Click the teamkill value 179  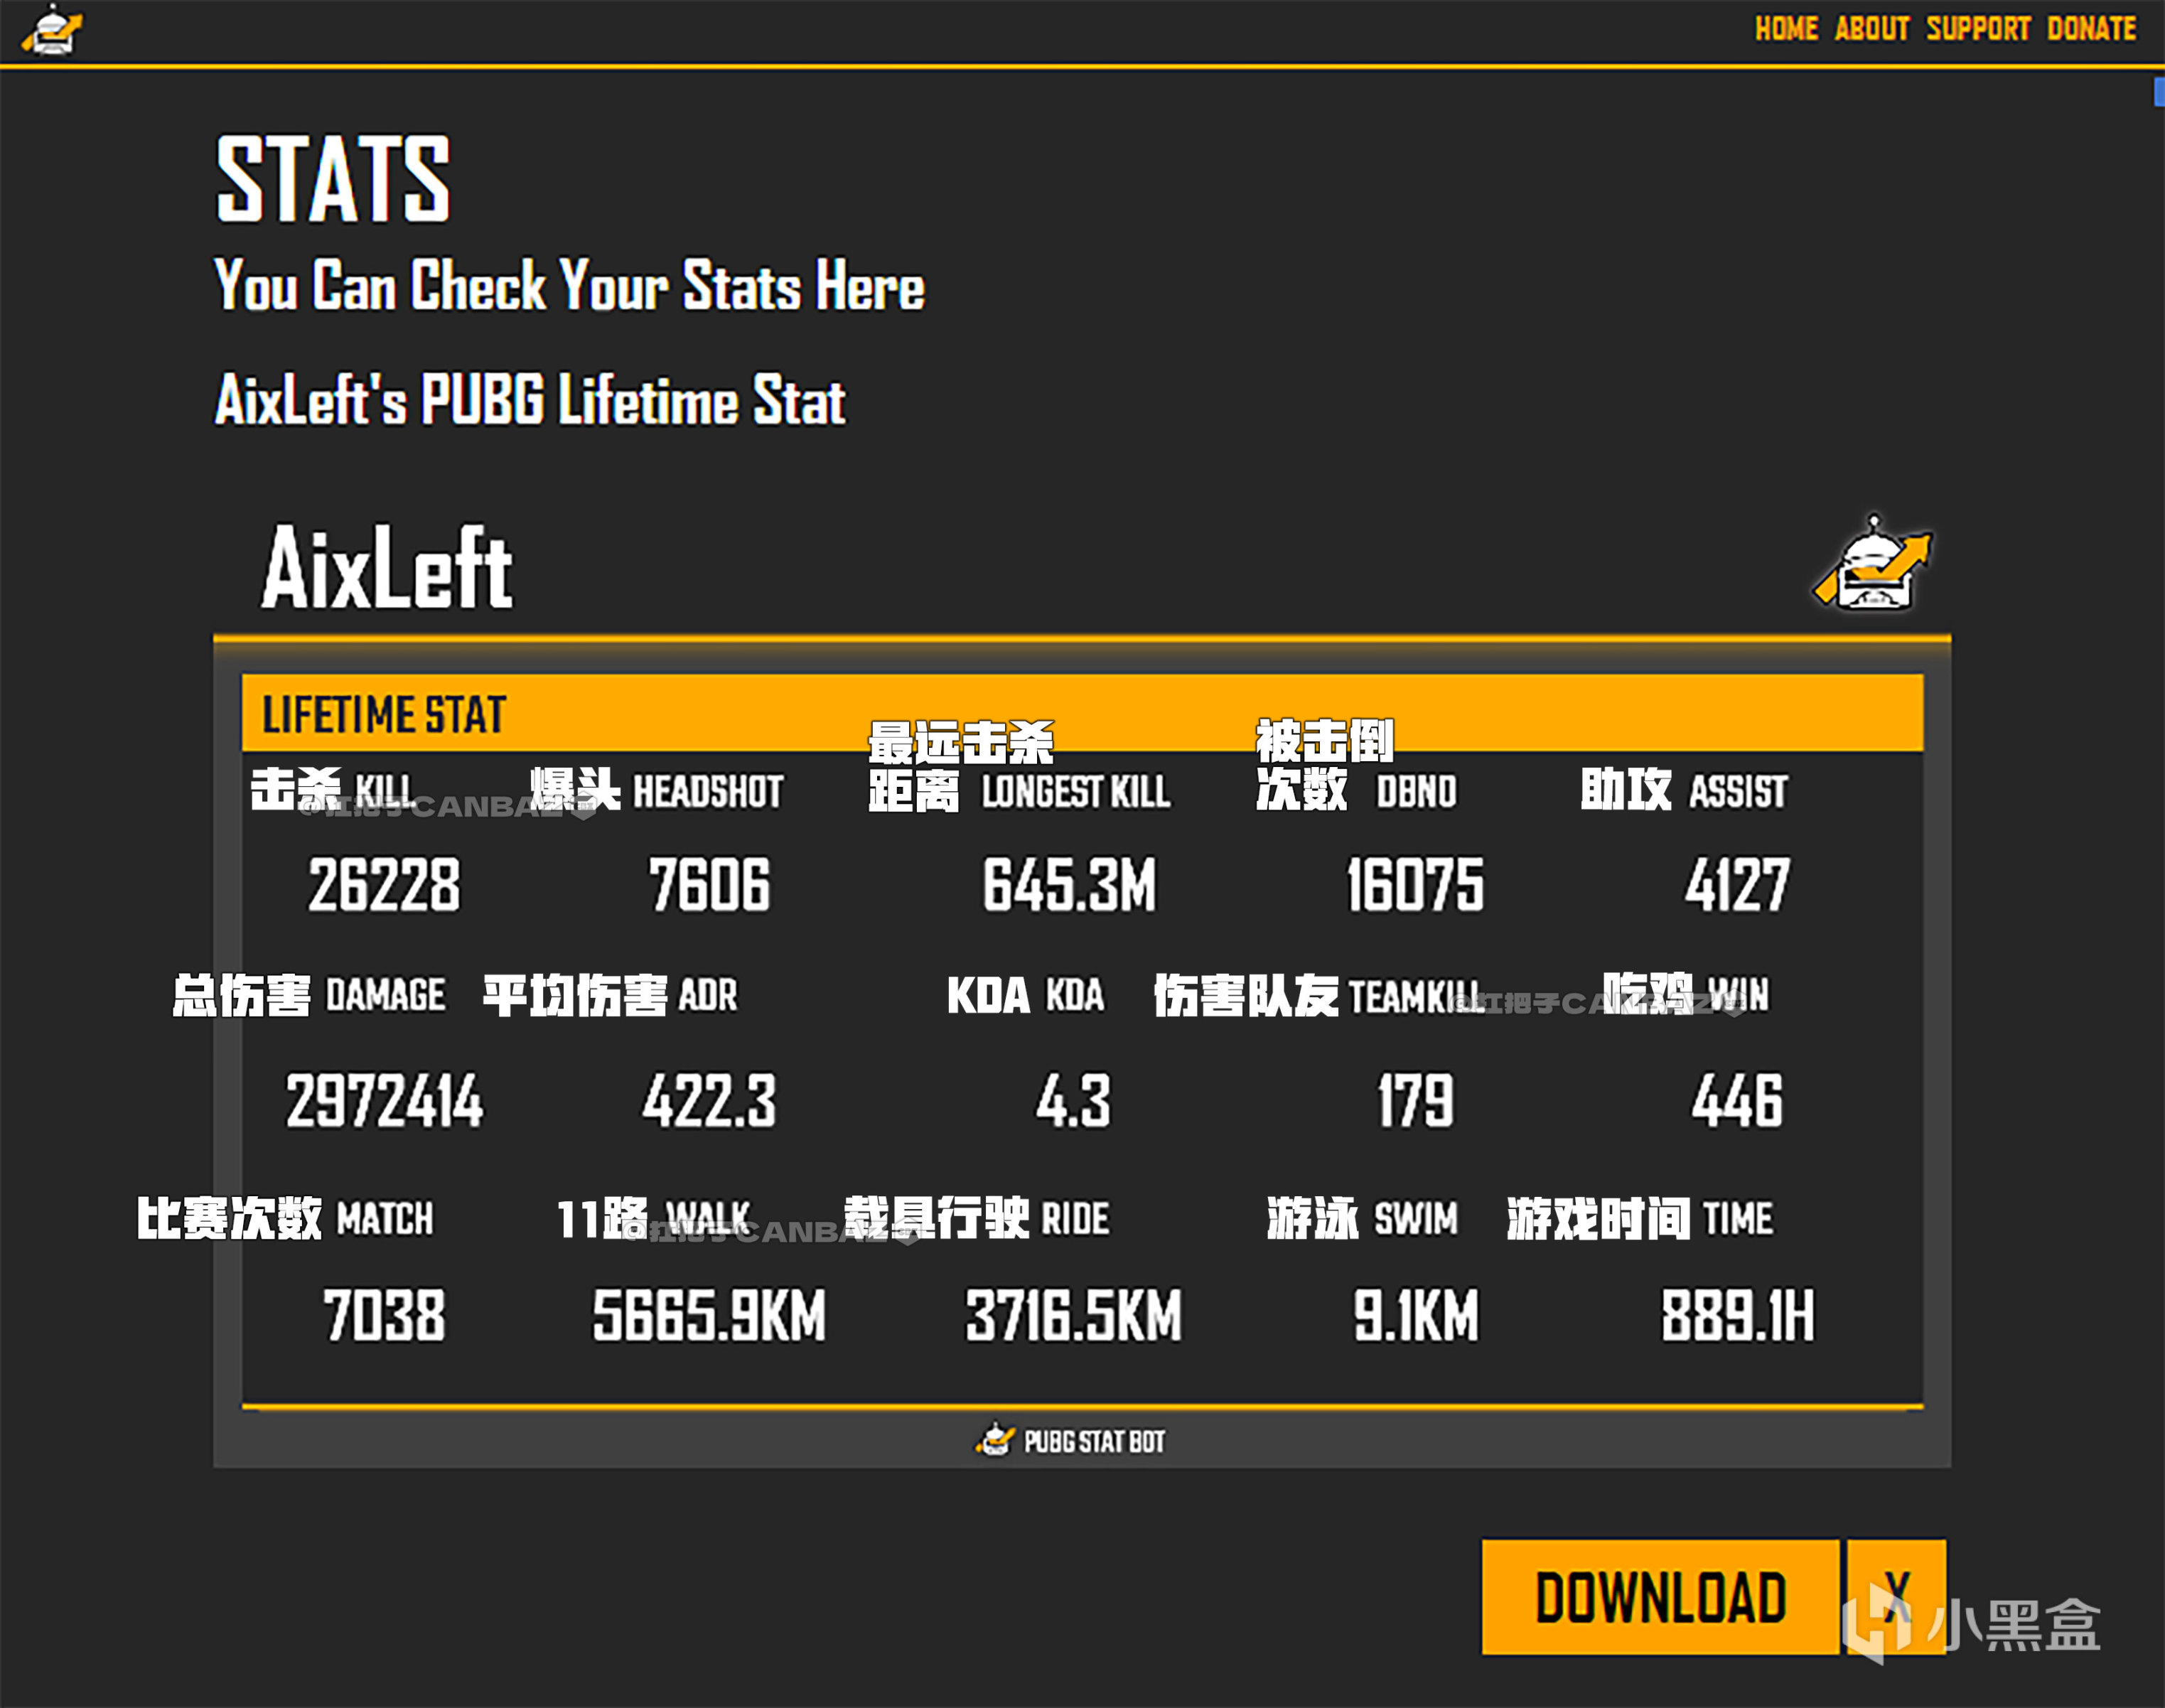coord(1415,1101)
